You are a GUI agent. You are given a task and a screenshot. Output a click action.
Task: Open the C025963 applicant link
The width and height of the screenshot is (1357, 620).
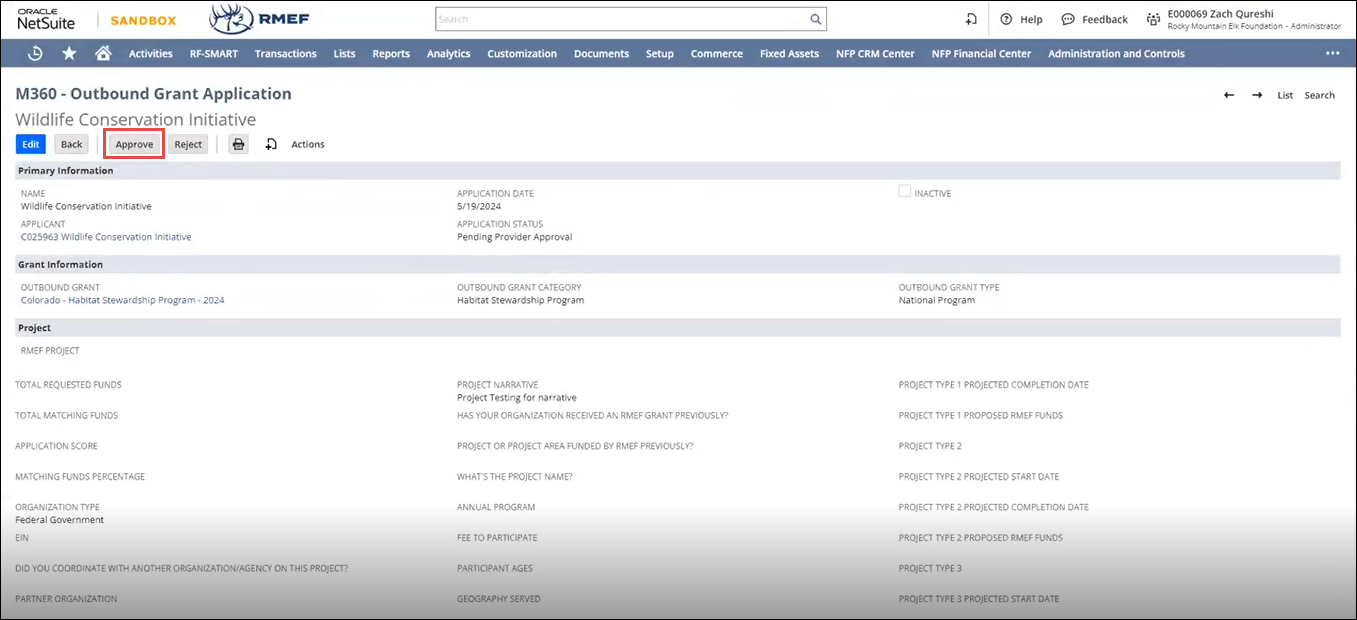[106, 237]
